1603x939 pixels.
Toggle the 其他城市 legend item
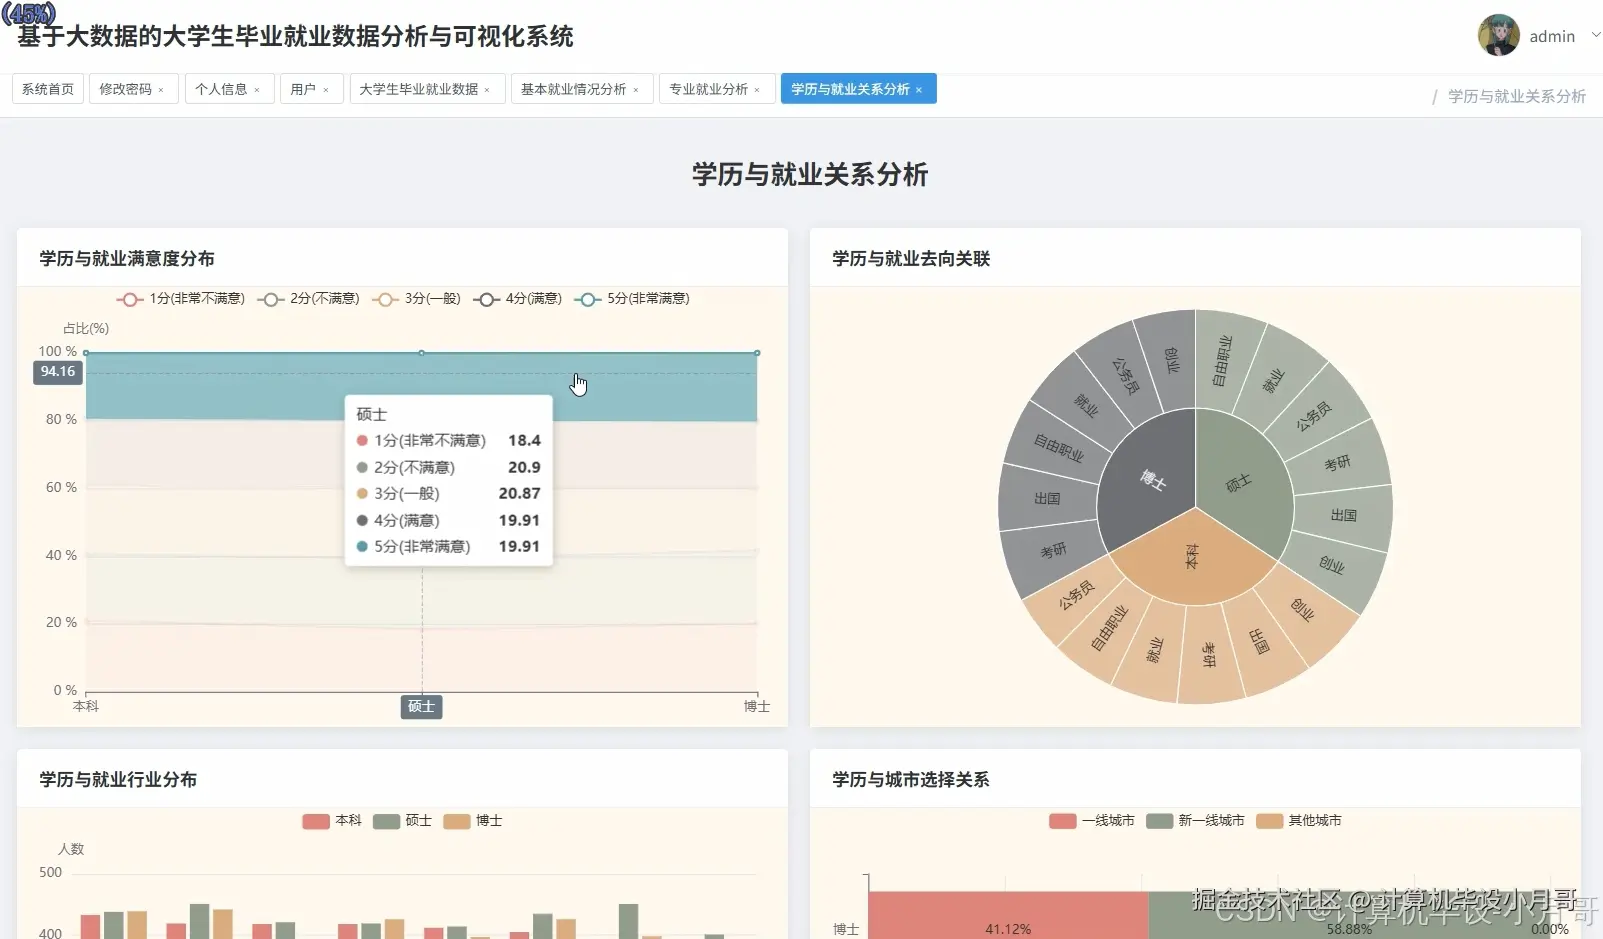click(1299, 821)
